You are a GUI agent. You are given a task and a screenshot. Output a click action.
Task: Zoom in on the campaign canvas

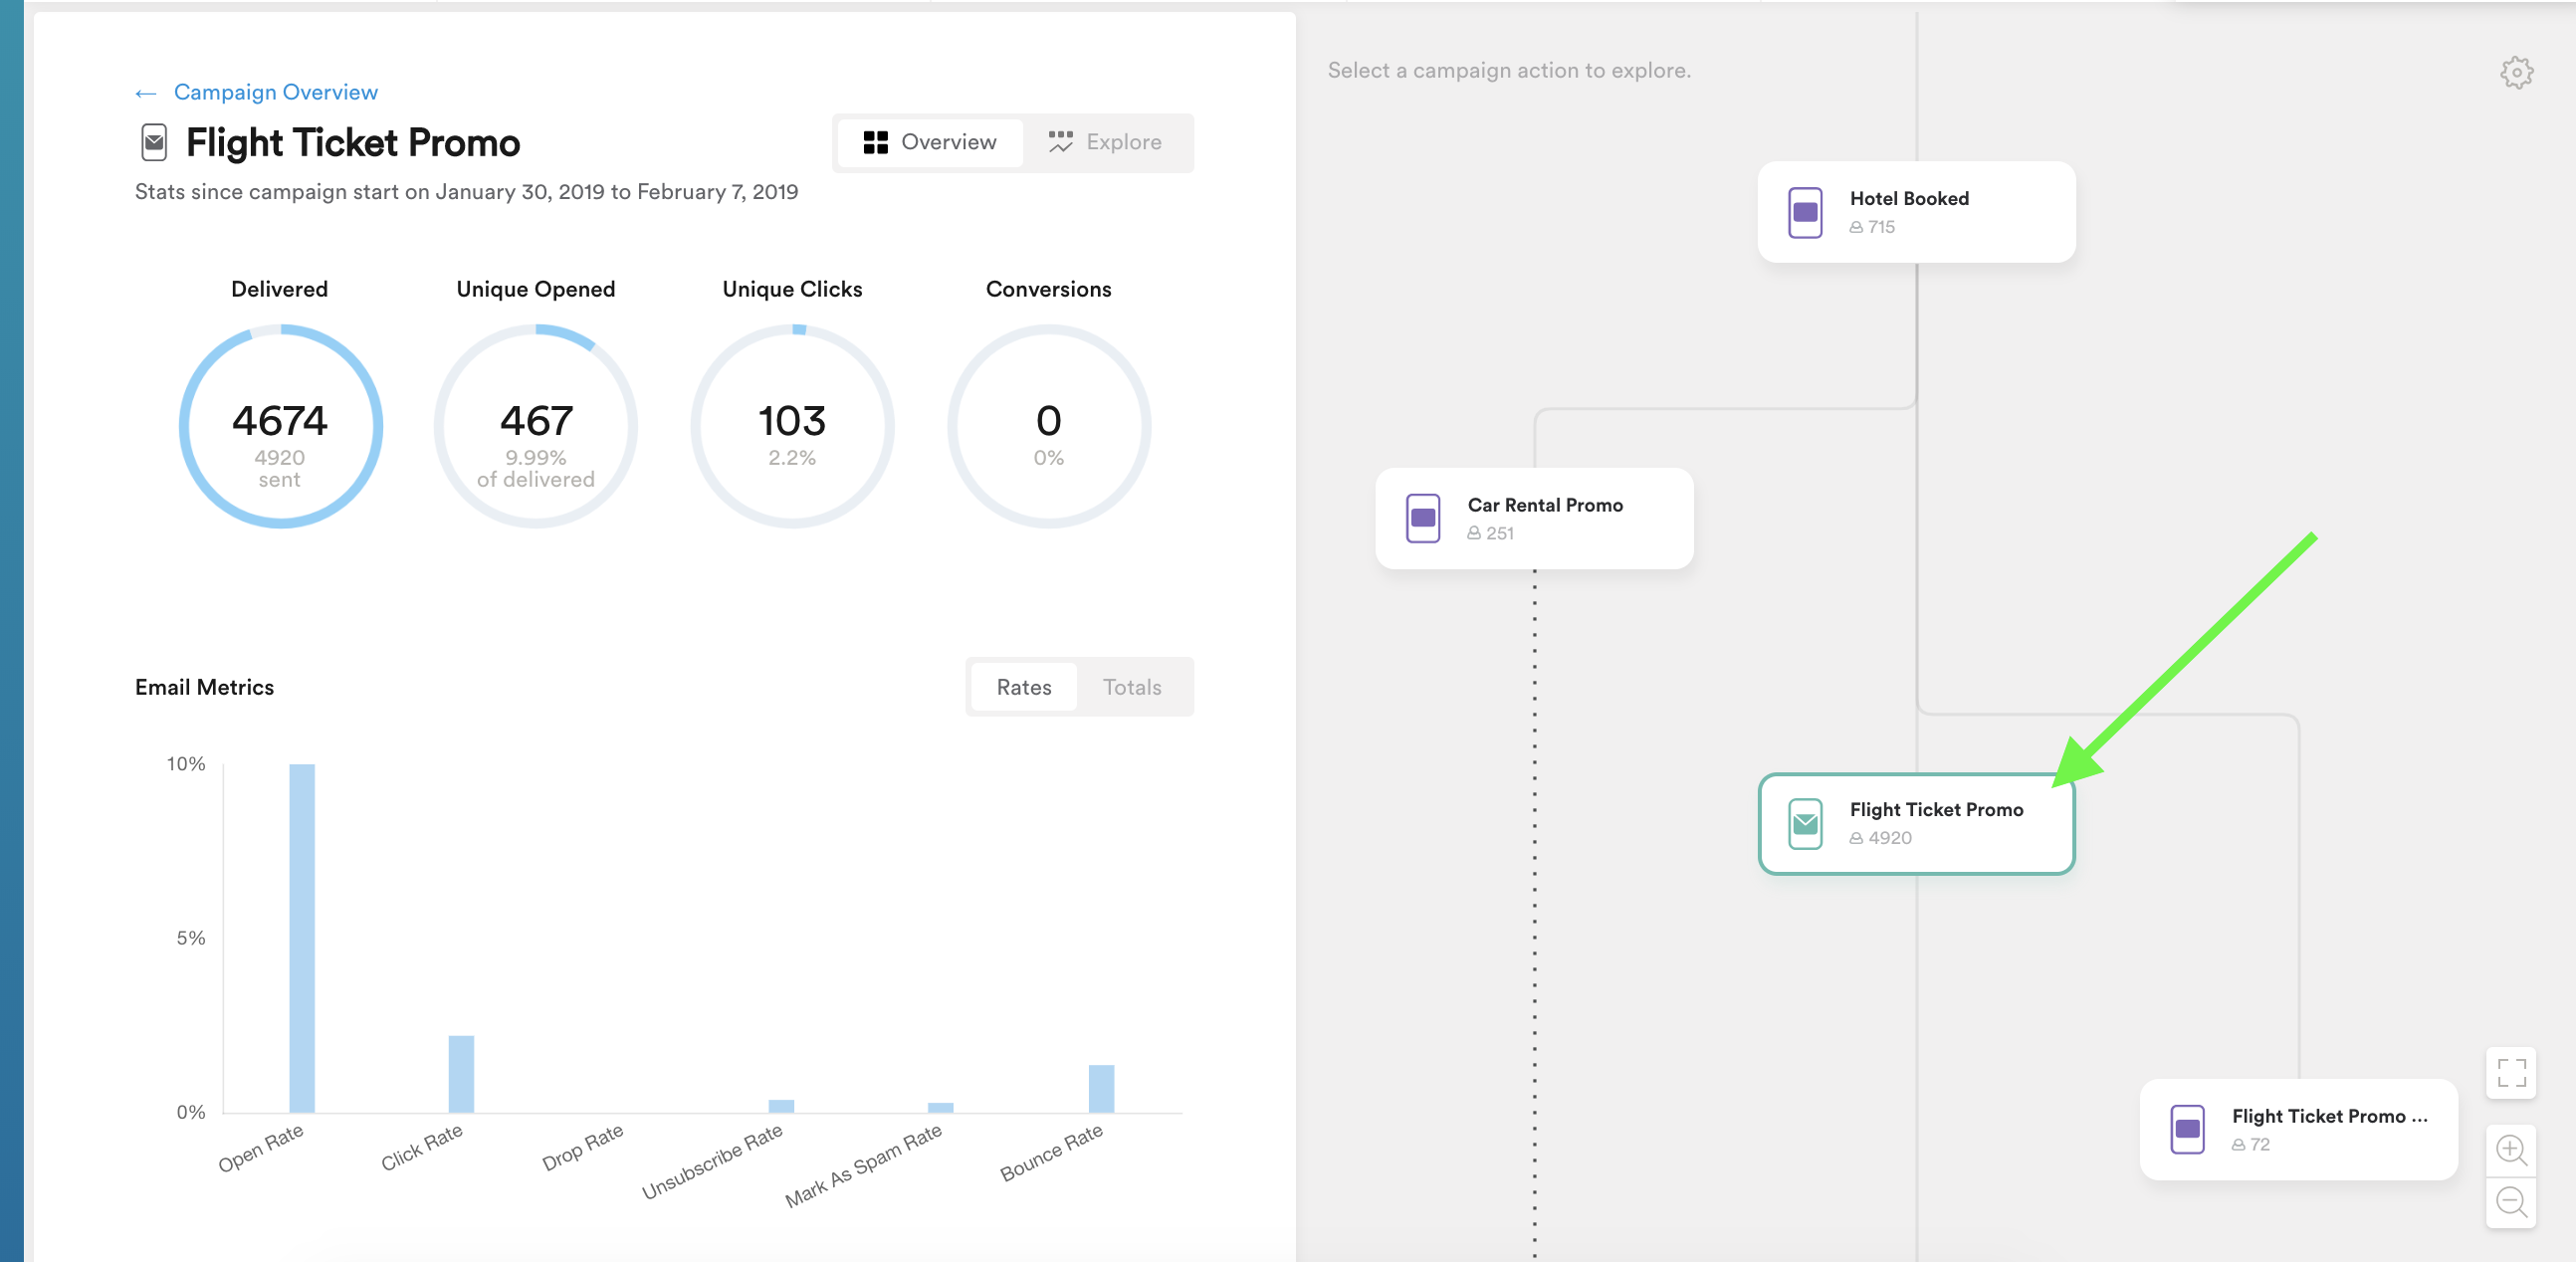[x=2510, y=1149]
